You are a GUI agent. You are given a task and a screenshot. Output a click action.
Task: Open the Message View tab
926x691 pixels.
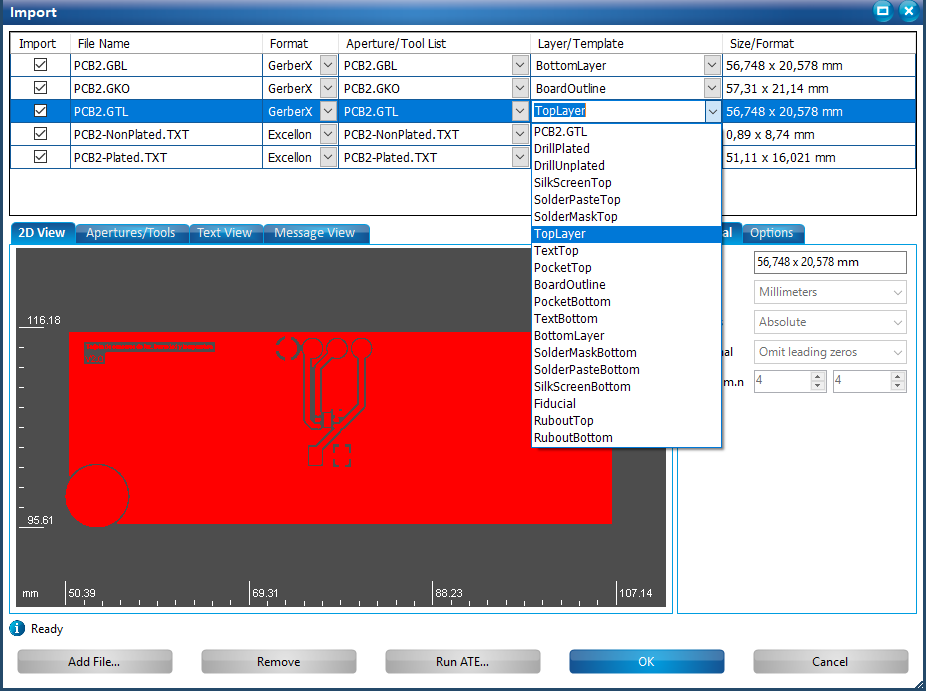(314, 233)
